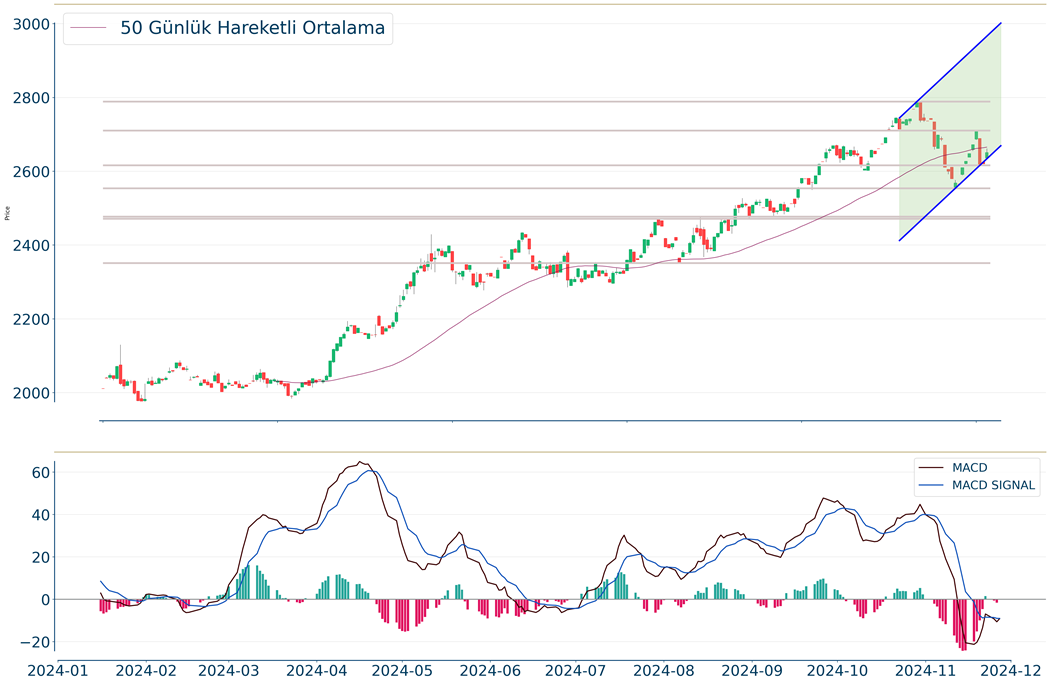Click the 40 label on MACD axis
The width and height of the screenshot is (1050, 683).
pos(41,516)
